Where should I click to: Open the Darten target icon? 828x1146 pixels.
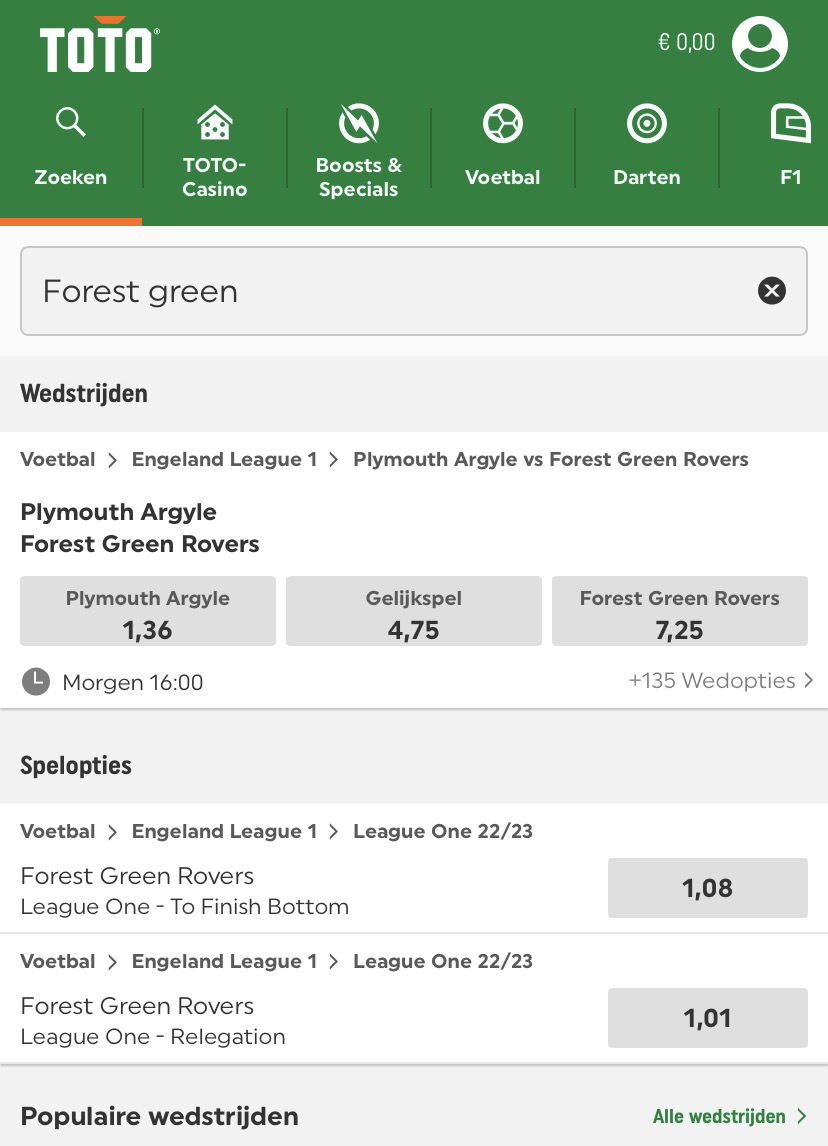click(646, 124)
